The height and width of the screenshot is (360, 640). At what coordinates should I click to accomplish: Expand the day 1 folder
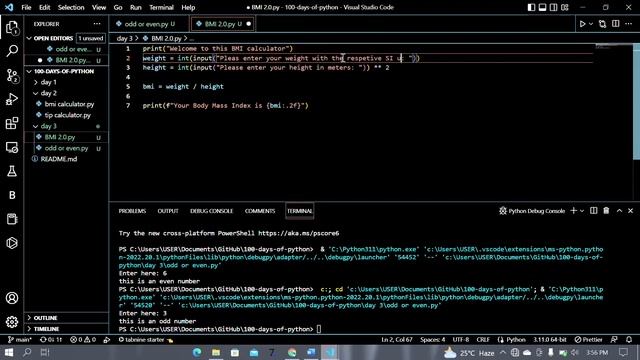click(x=49, y=82)
